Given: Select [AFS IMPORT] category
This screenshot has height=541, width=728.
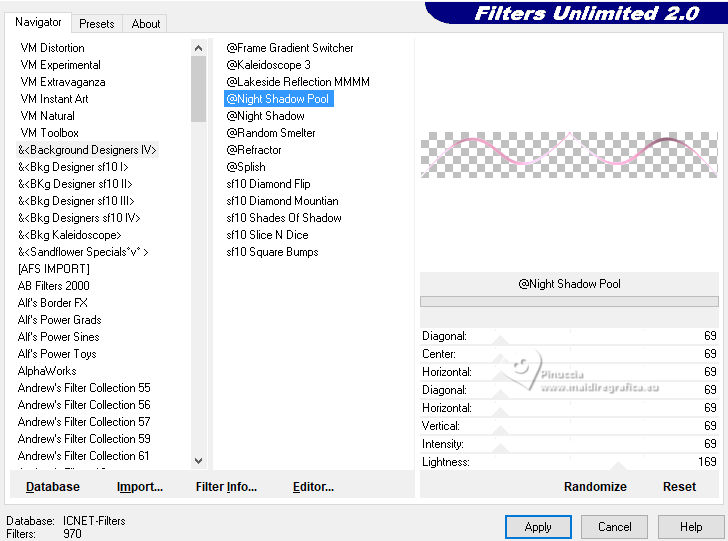Looking at the screenshot, I should [x=53, y=269].
